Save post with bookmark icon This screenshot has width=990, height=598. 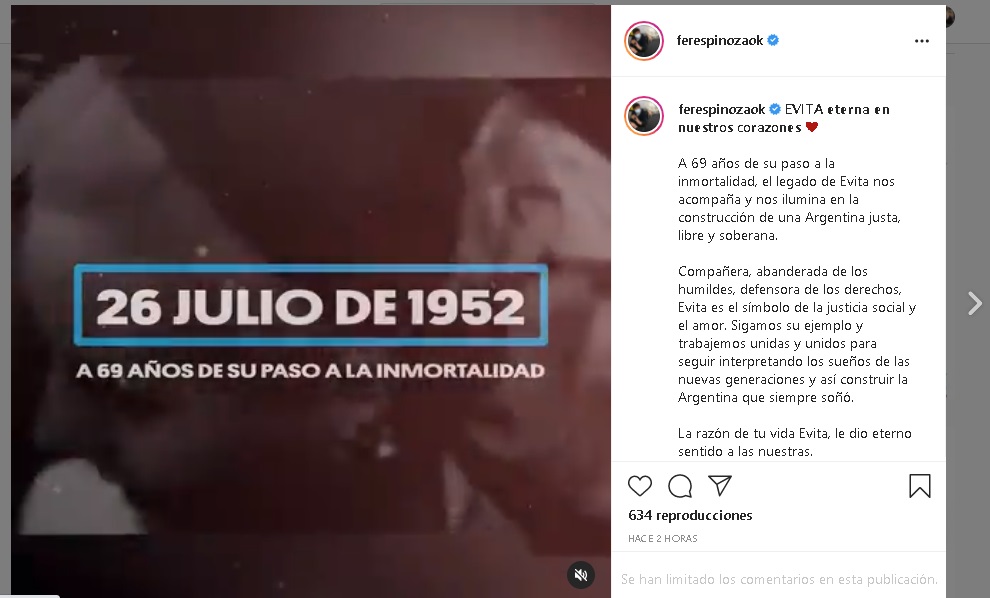[x=920, y=486]
